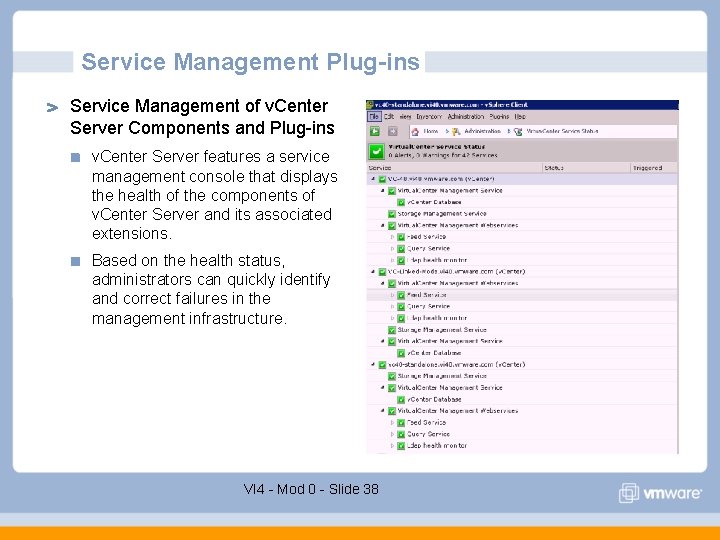Click '0 Alerts, 0 Warnings' summary text
Viewport: 720px width, 540px height.
click(x=443, y=156)
